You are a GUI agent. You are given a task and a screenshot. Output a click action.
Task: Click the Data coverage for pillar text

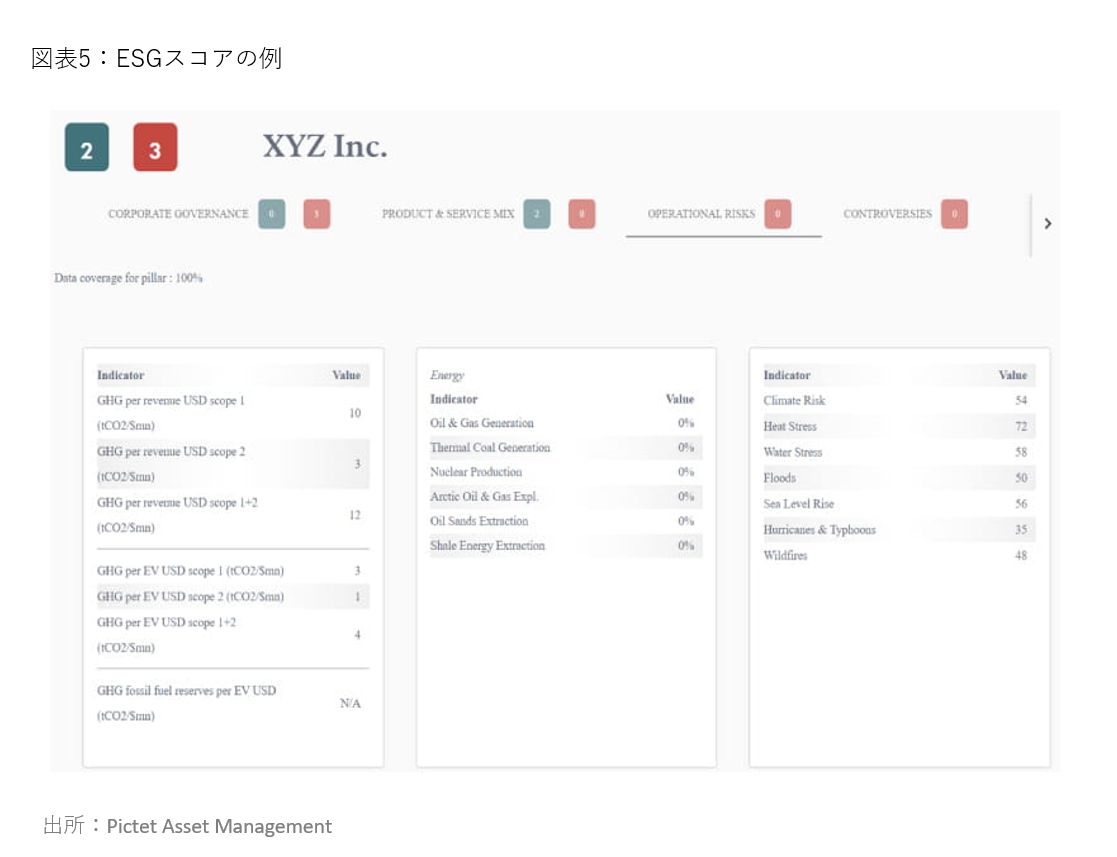(128, 278)
